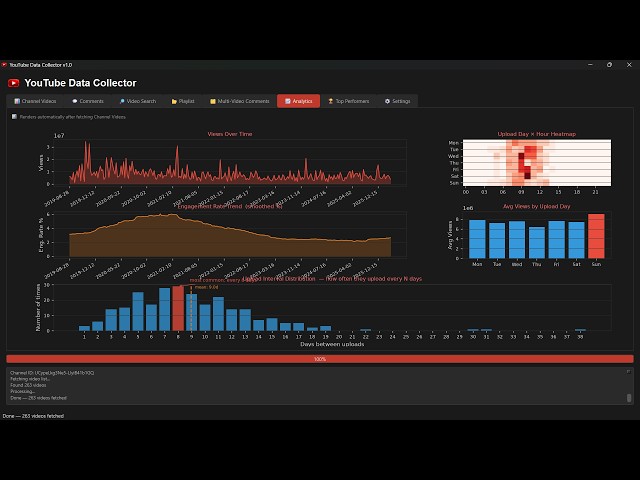This screenshot has width=640, height=480.
Task: Click the red 8-day bar in the interval histogram
Action: [x=178, y=308]
